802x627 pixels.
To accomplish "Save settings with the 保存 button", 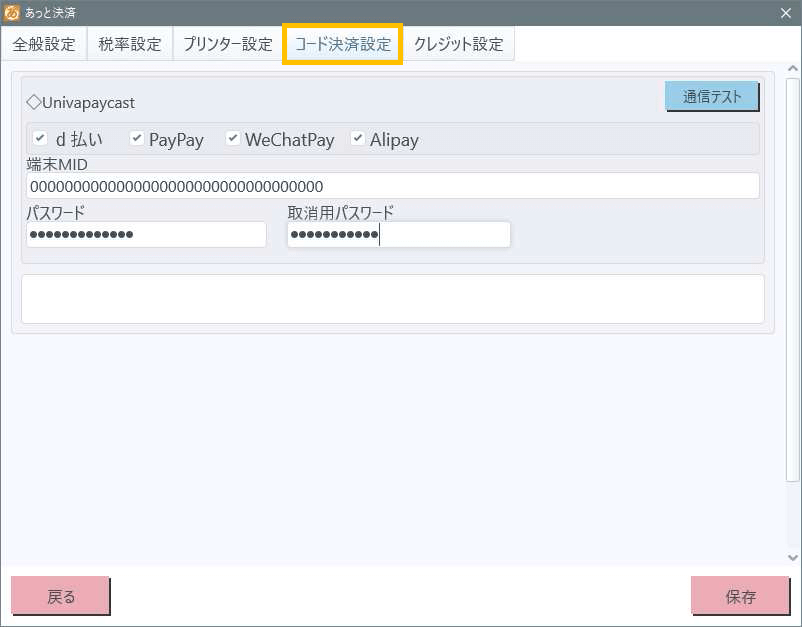I will [740, 596].
